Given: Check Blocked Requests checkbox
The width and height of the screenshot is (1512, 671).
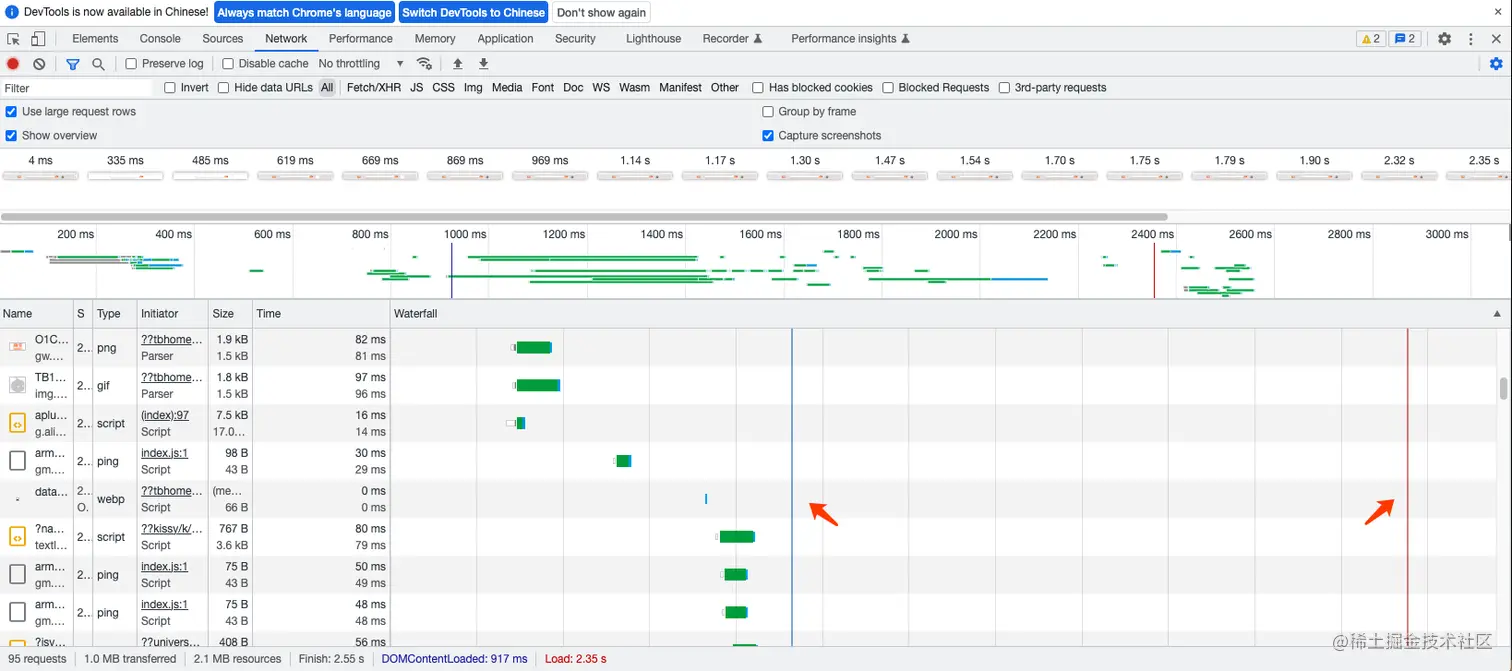Looking at the screenshot, I should point(888,88).
